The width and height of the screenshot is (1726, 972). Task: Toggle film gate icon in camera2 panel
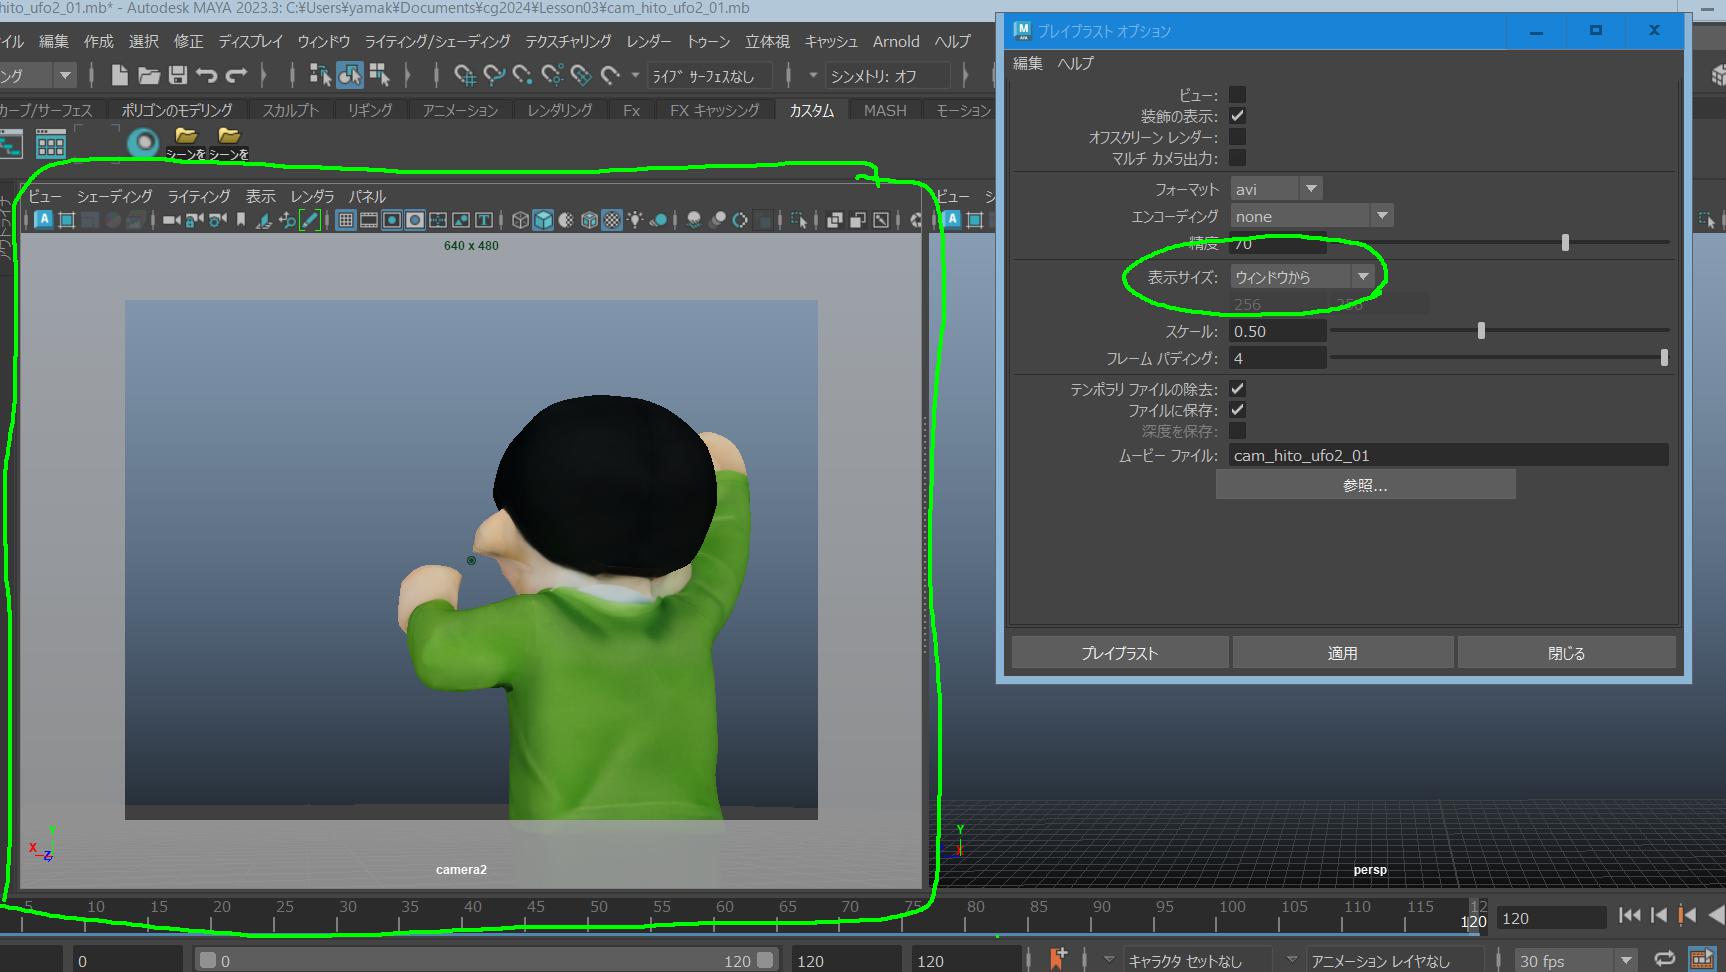369,220
